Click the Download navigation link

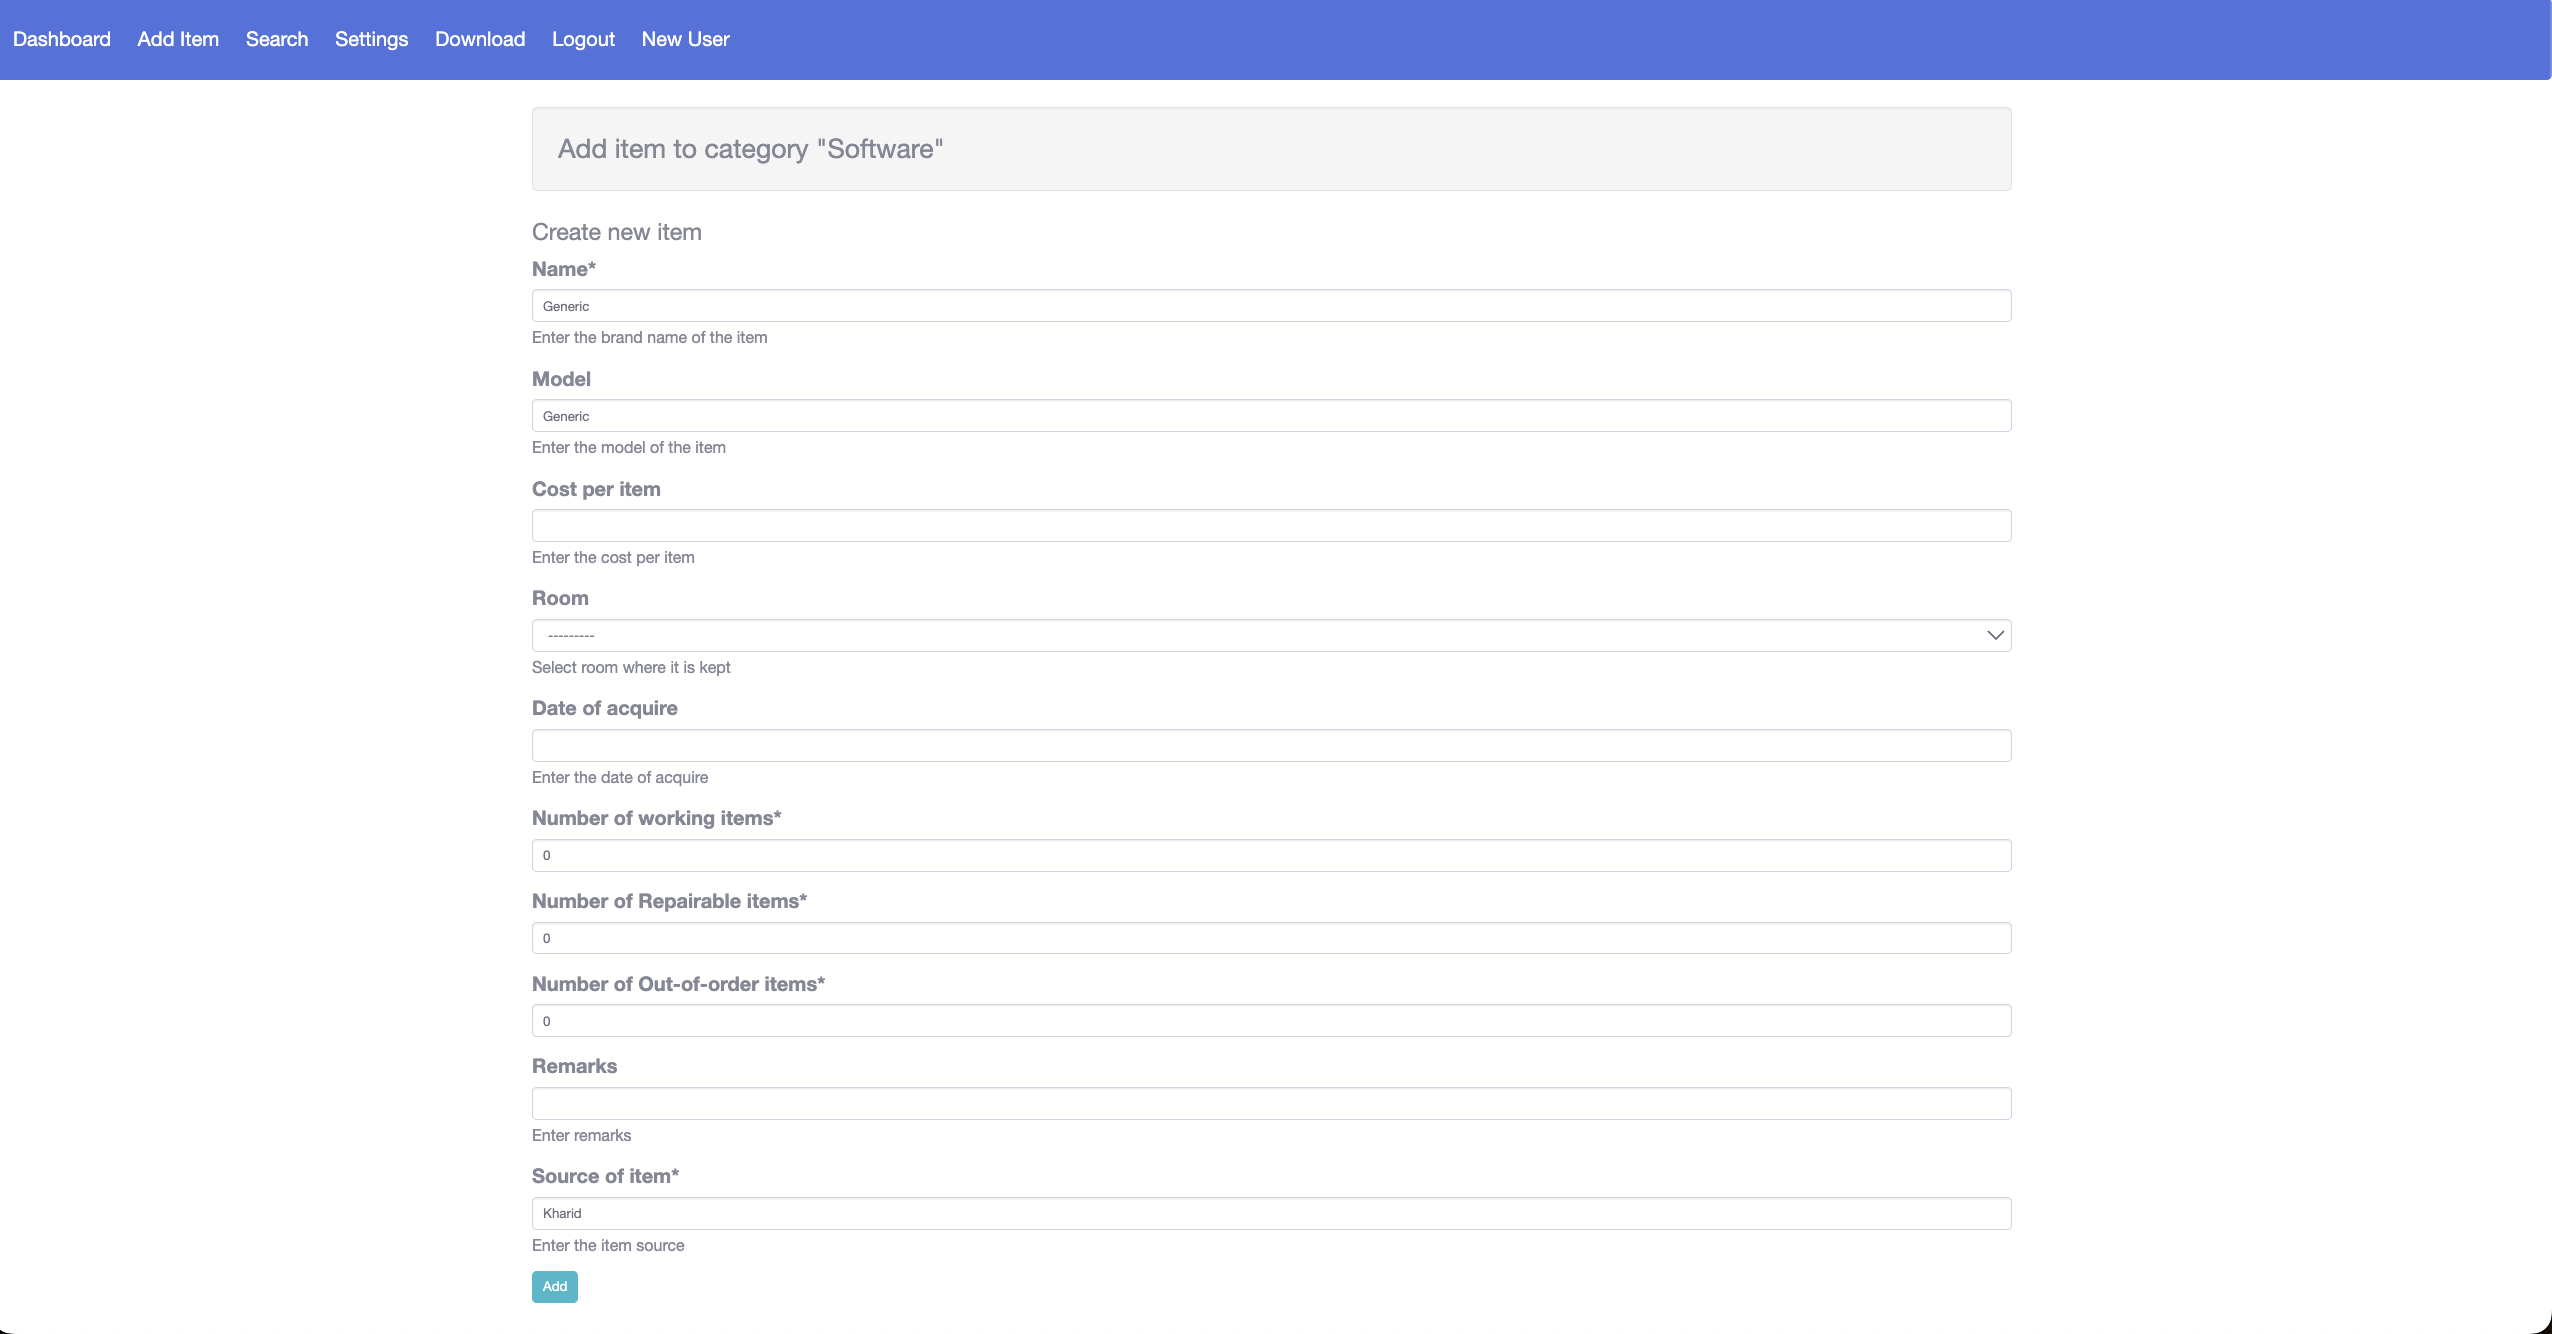(x=479, y=39)
